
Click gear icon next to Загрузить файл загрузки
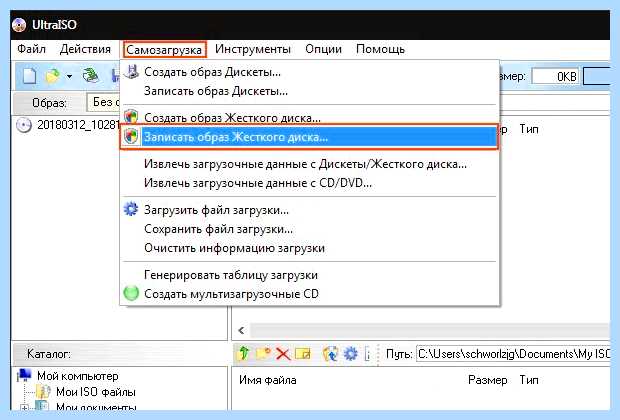click(x=131, y=209)
